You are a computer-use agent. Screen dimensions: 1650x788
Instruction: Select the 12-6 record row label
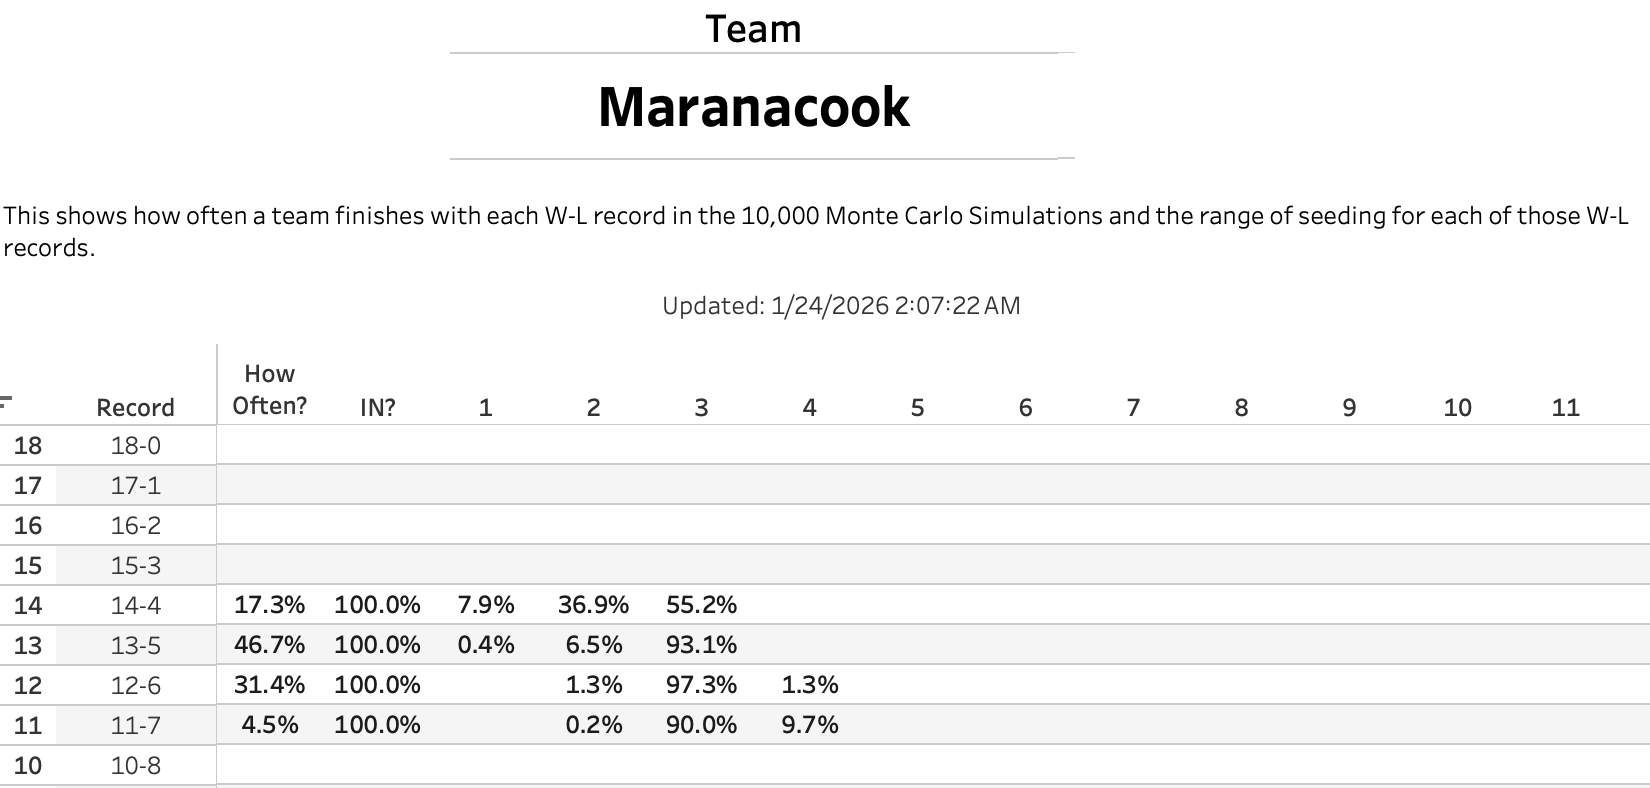click(x=135, y=685)
